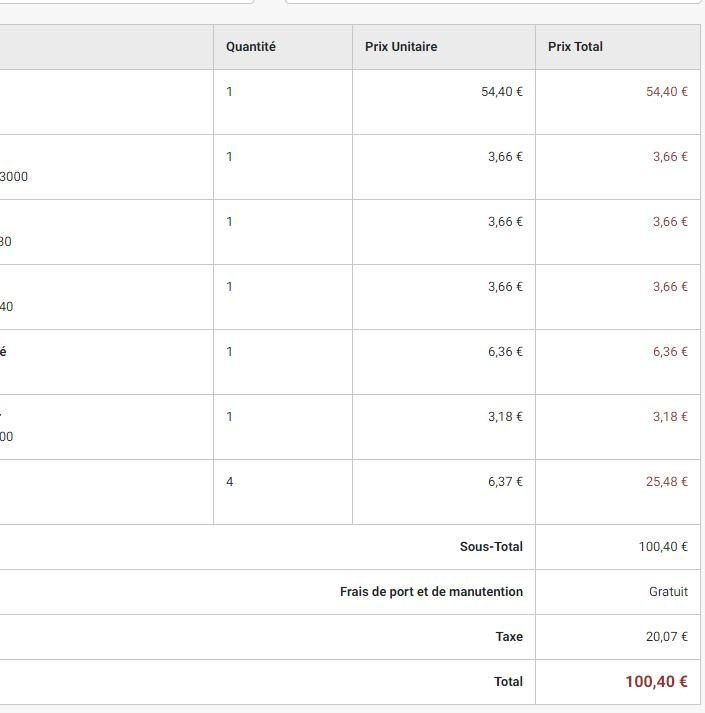Click the Quantité column header
The height and width of the screenshot is (713, 705).
[251, 47]
